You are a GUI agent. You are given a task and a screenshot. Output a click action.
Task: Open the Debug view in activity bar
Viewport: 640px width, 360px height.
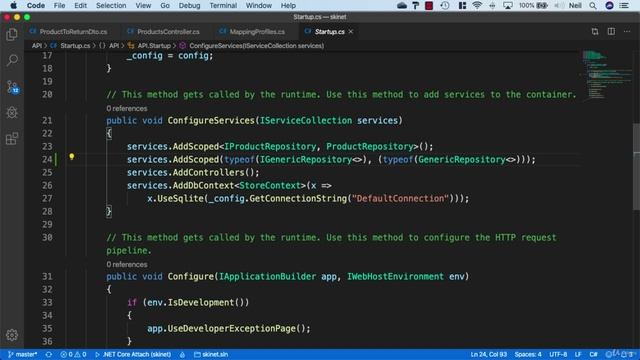click(x=12, y=113)
